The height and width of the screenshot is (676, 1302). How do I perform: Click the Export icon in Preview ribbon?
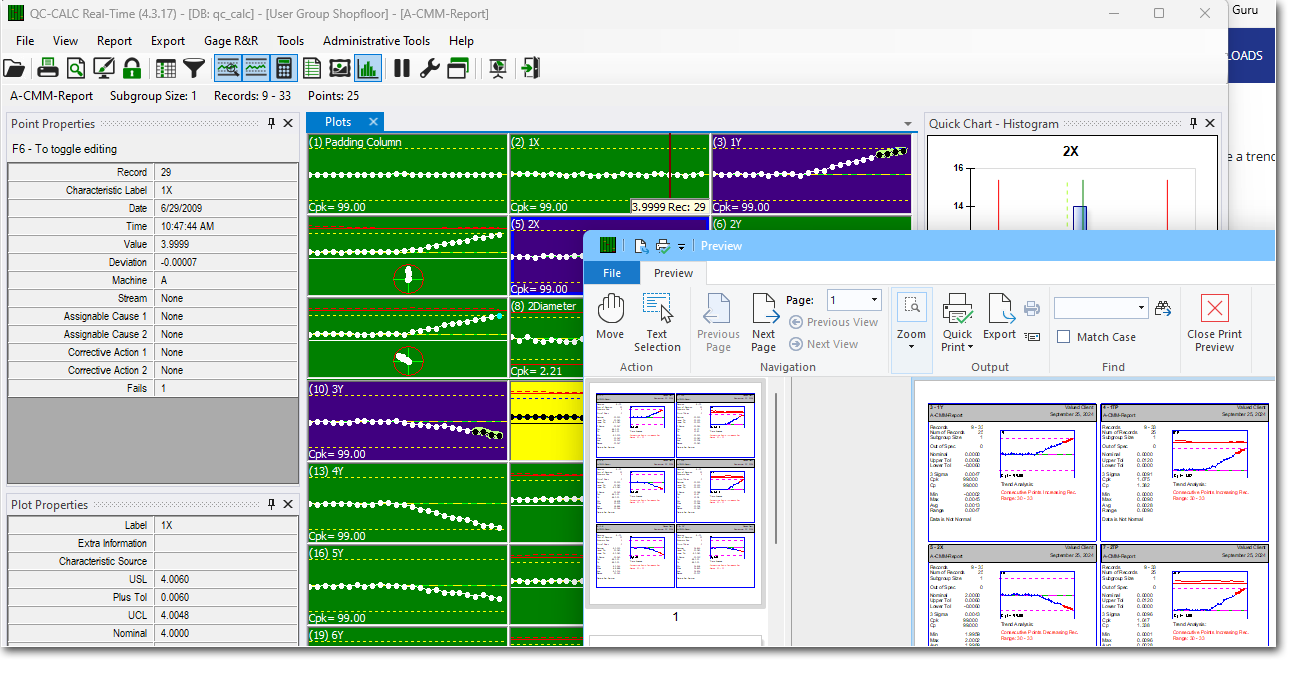pyautogui.click(x=1000, y=316)
